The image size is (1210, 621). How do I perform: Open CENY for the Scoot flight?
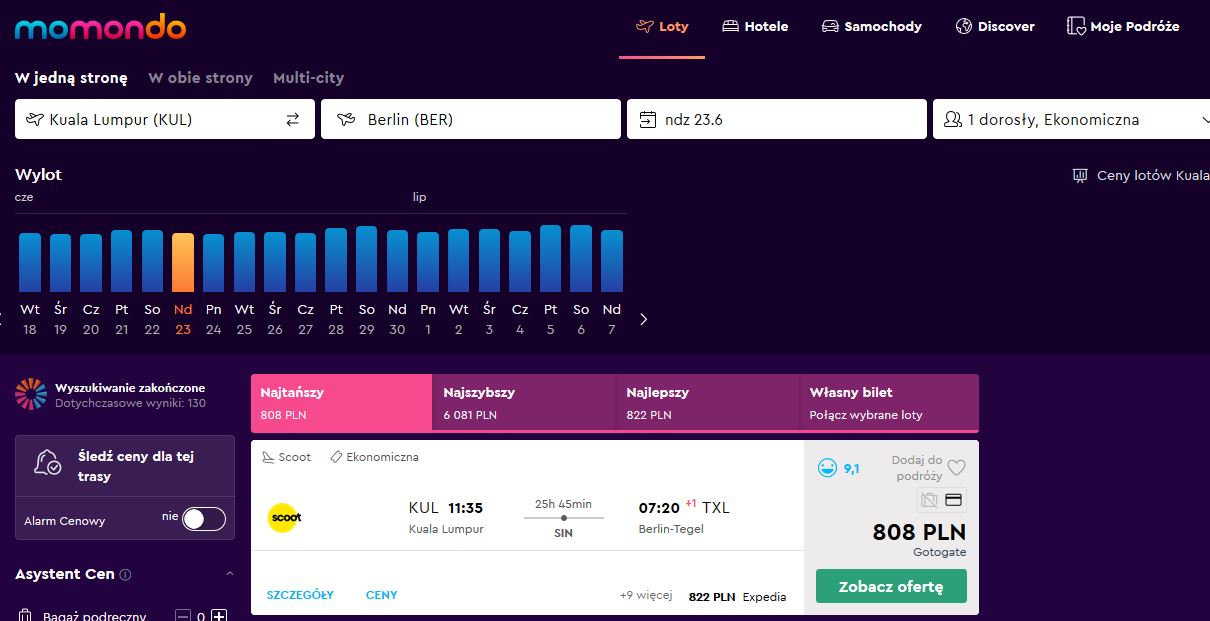click(x=382, y=595)
